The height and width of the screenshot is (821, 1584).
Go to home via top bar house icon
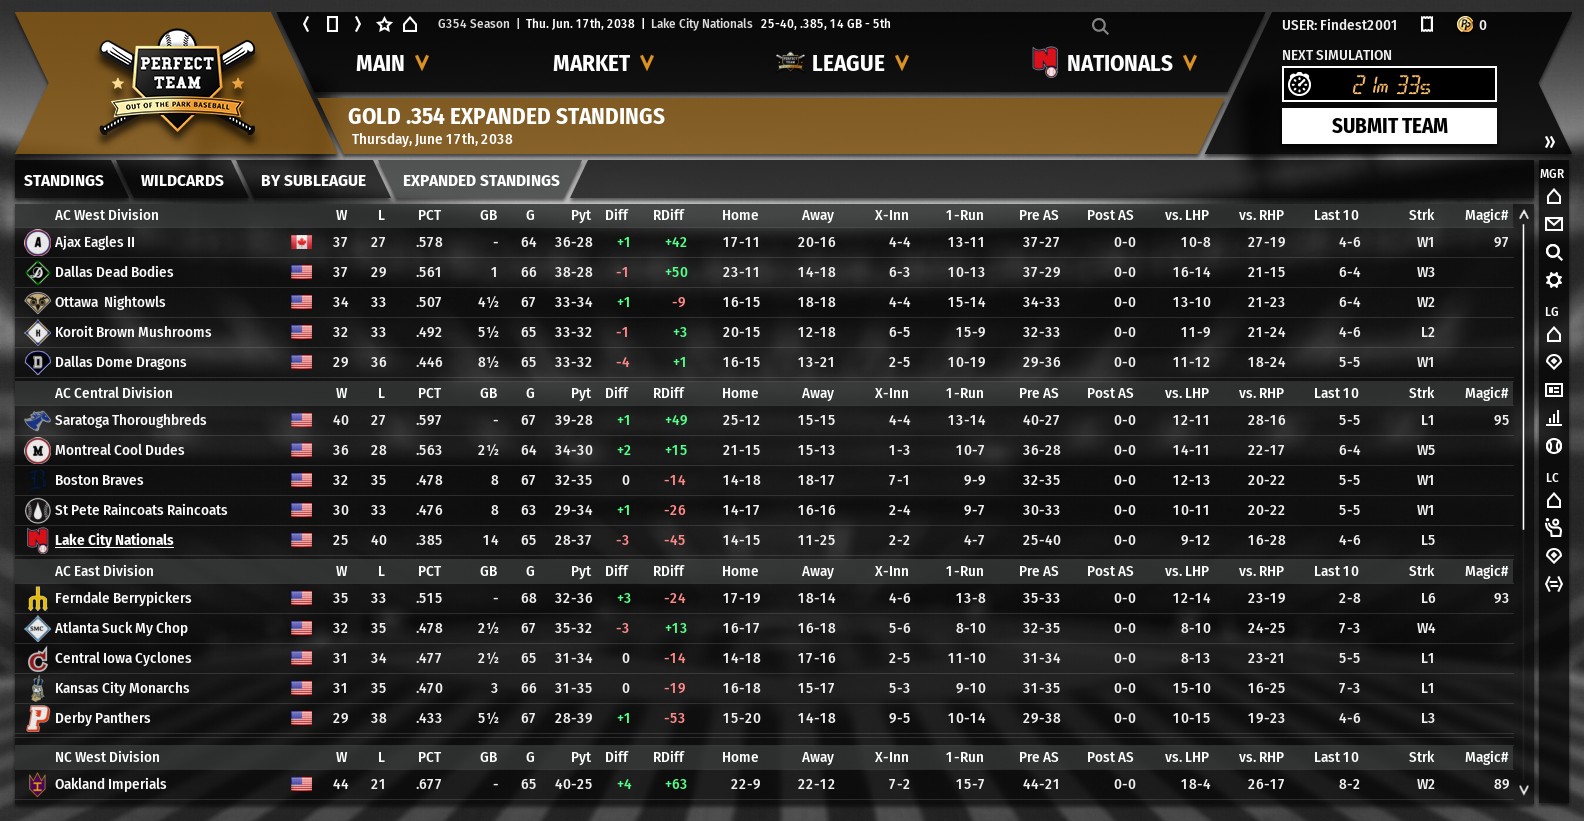coord(410,24)
